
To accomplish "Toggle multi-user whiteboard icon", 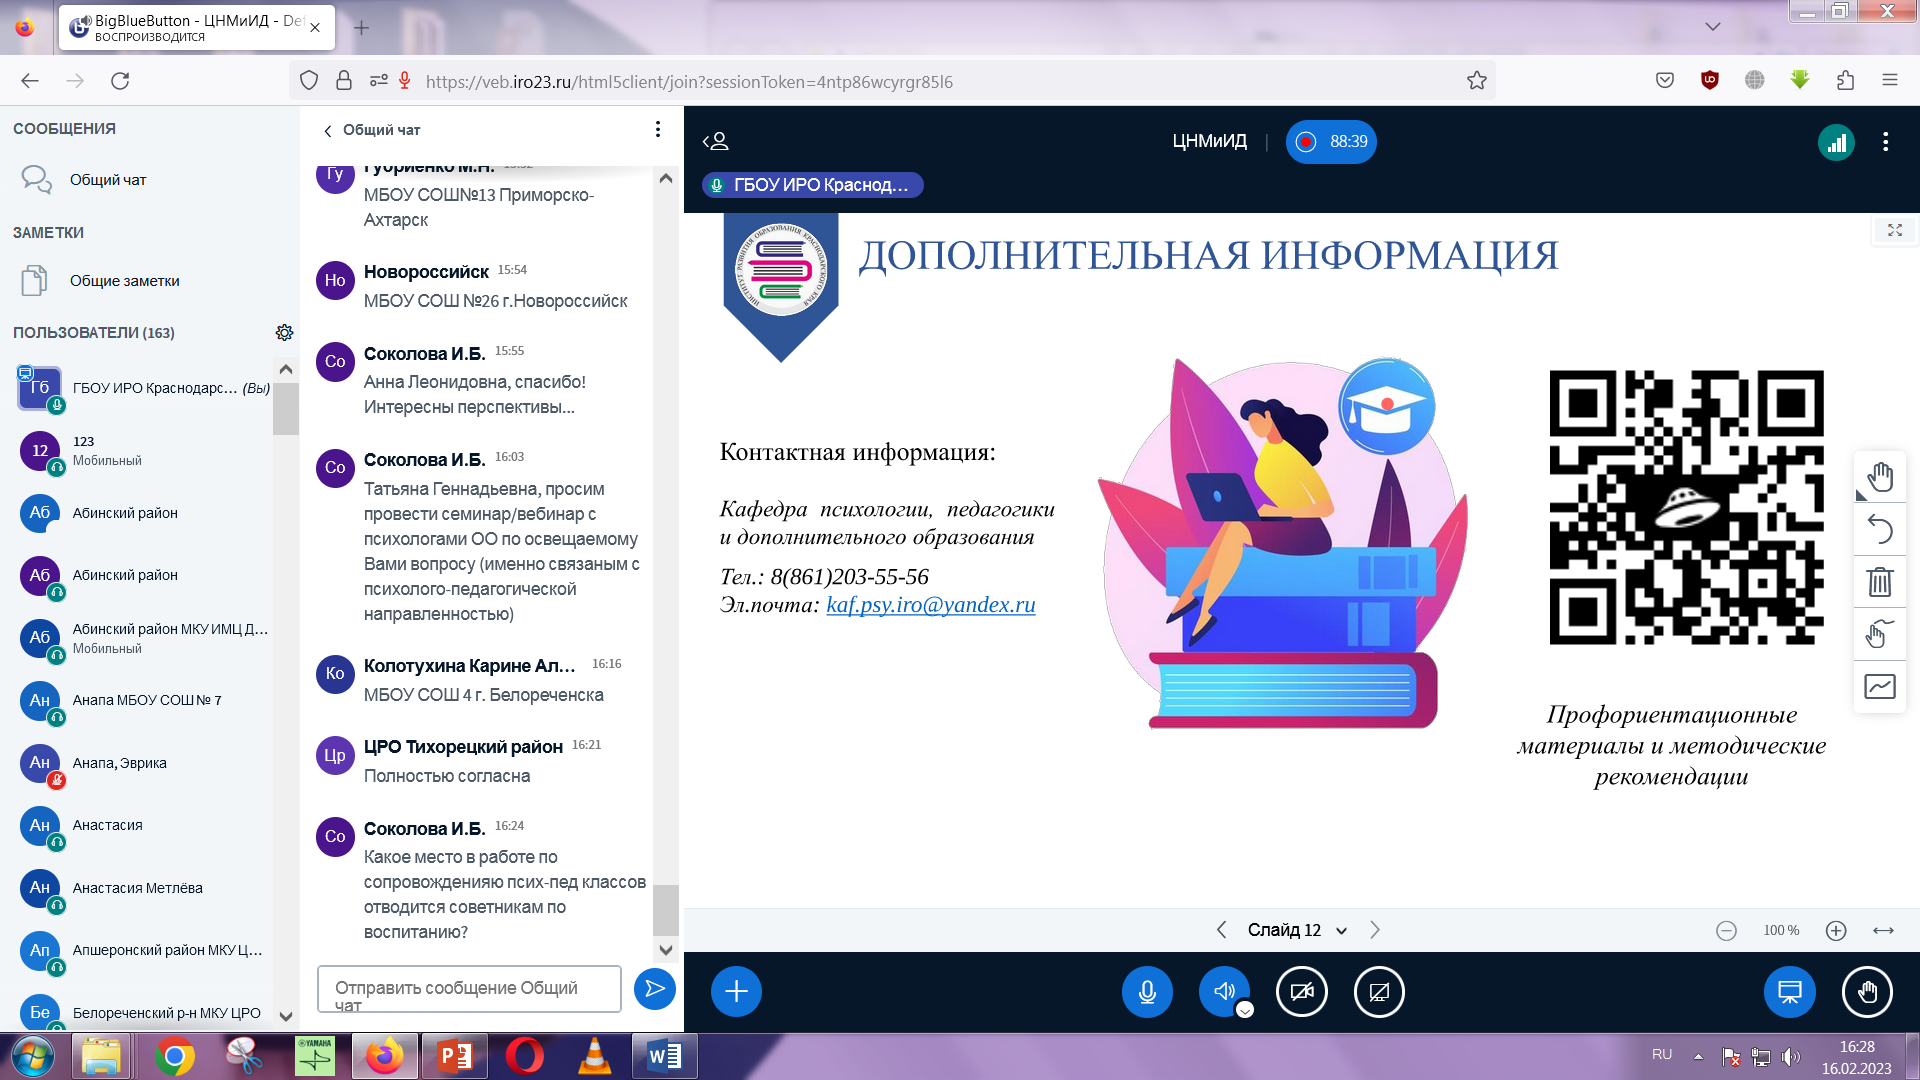I will (x=1880, y=634).
